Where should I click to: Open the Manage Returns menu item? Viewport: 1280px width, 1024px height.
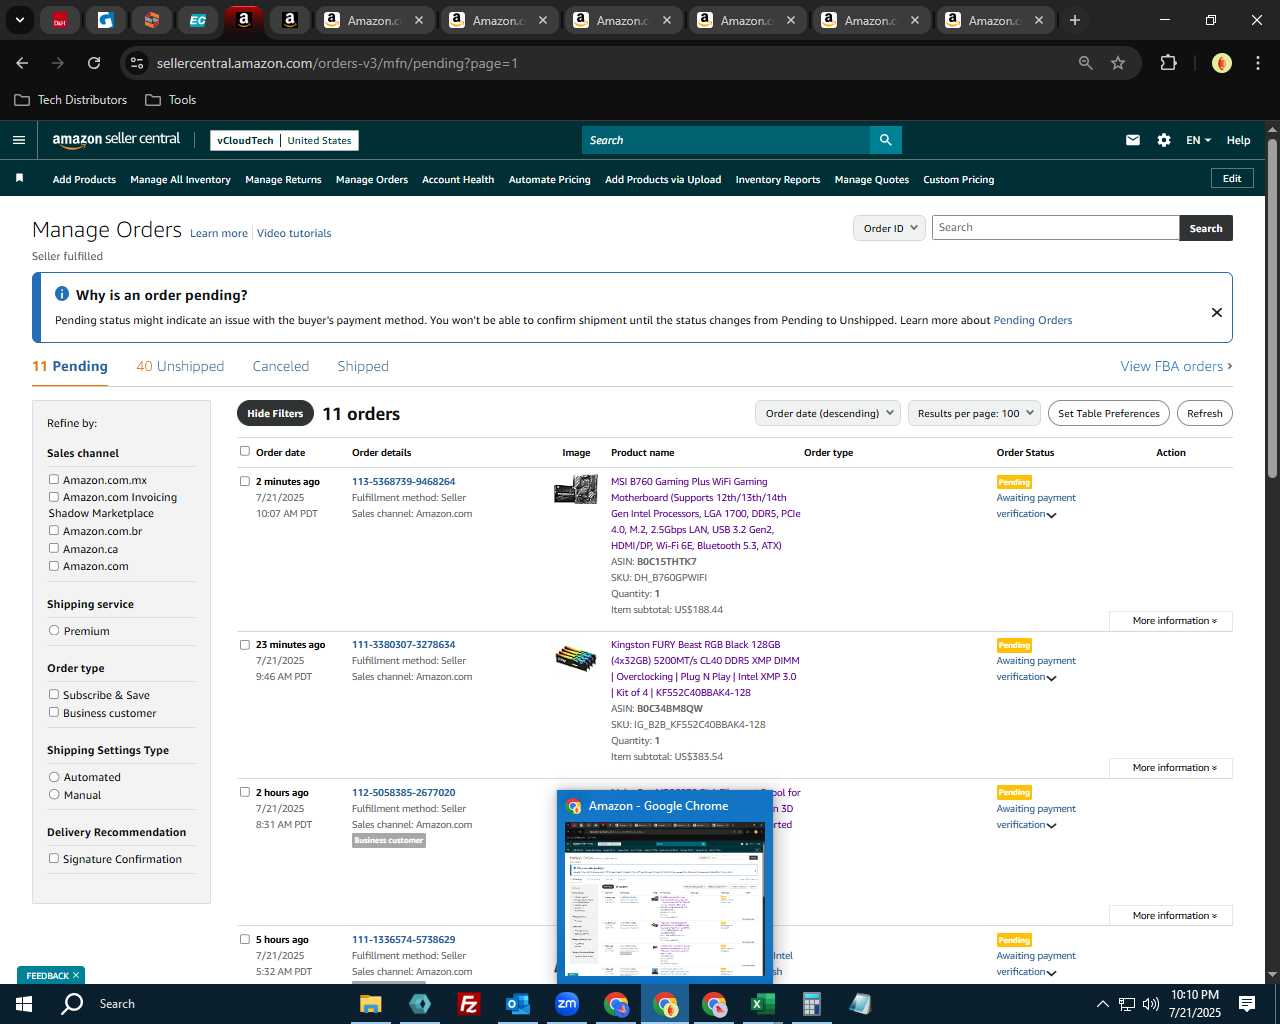tap(283, 179)
